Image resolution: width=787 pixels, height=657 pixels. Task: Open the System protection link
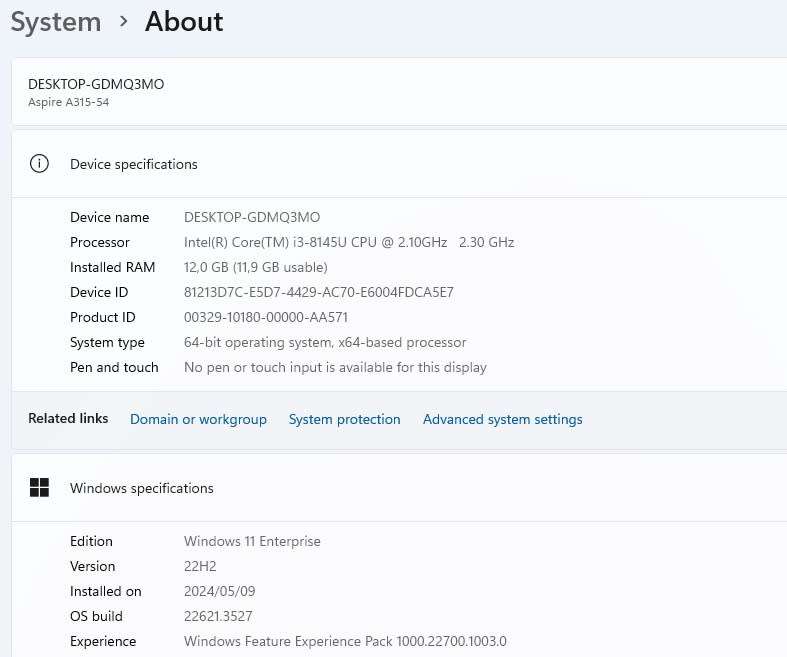[344, 419]
